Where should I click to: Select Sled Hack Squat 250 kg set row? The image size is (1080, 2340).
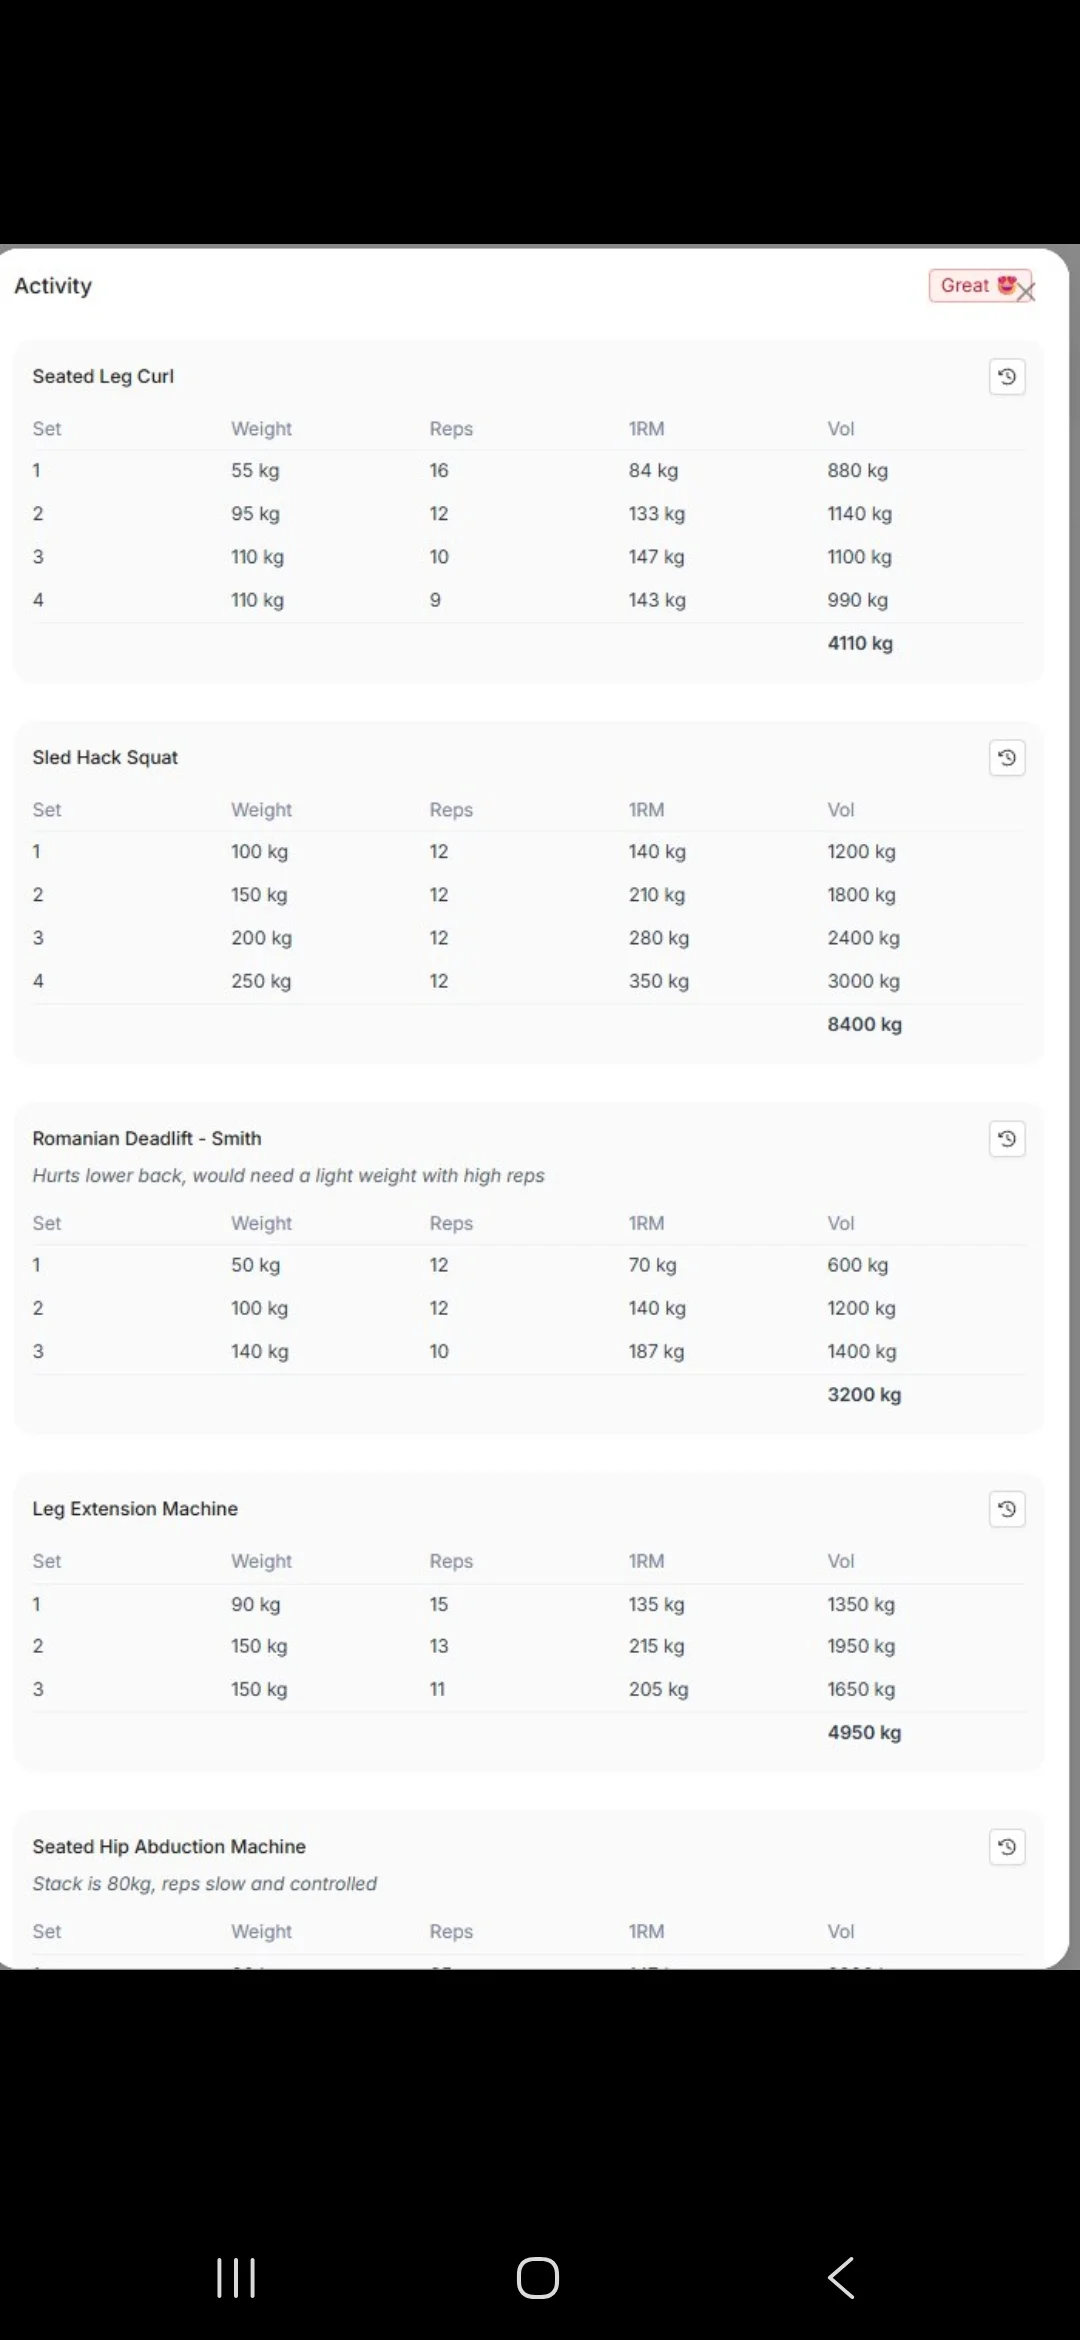click(528, 981)
